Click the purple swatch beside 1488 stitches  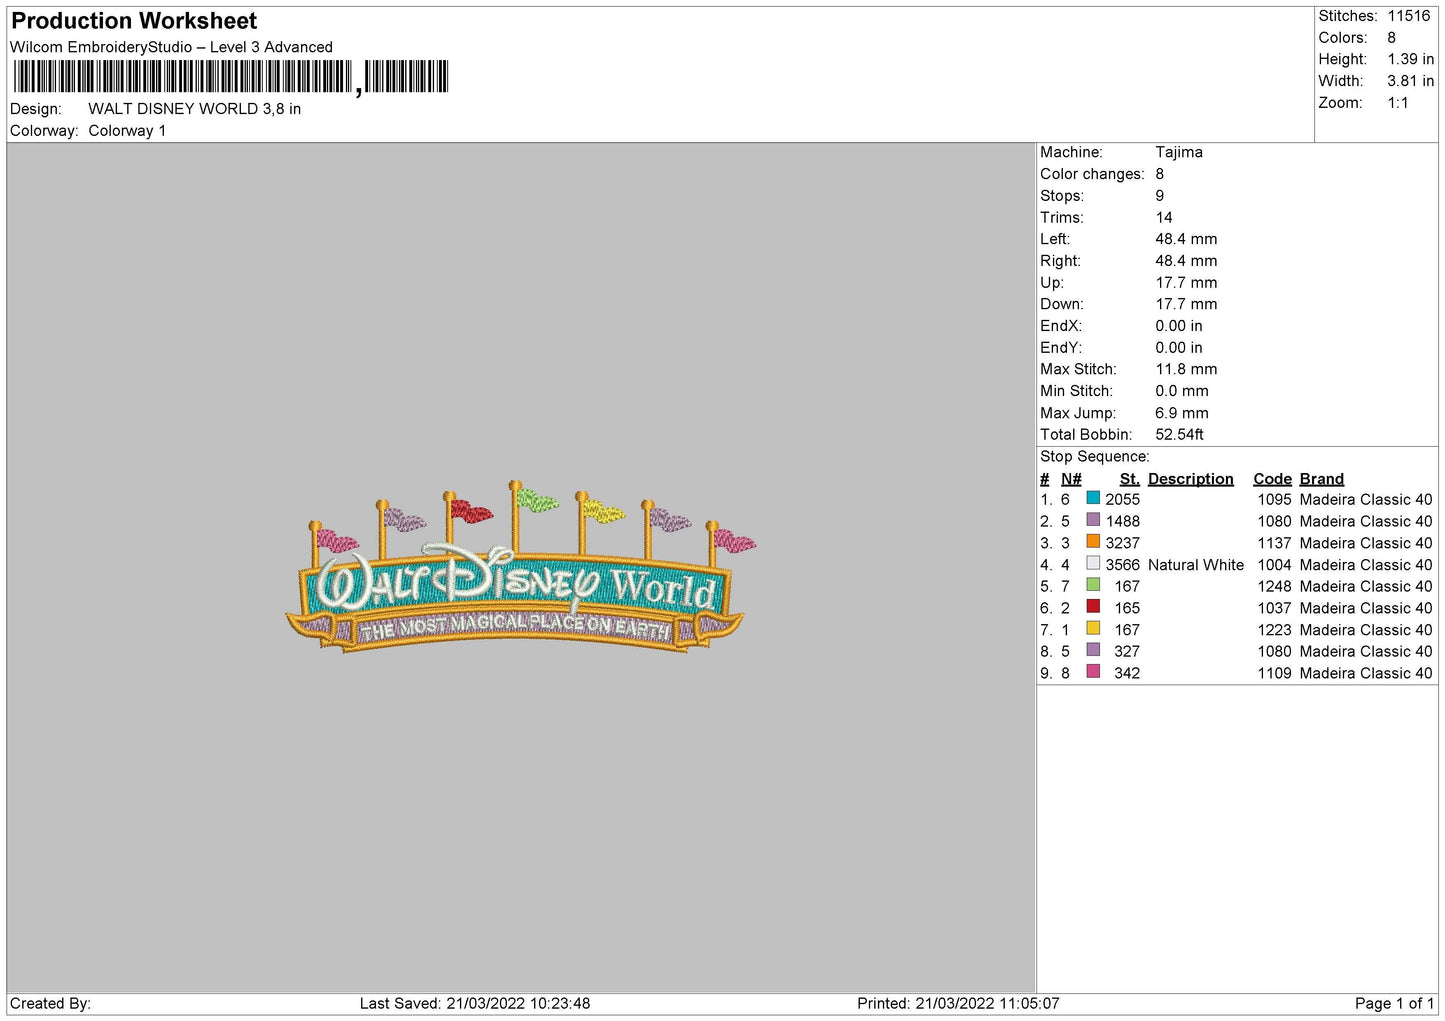click(1093, 520)
